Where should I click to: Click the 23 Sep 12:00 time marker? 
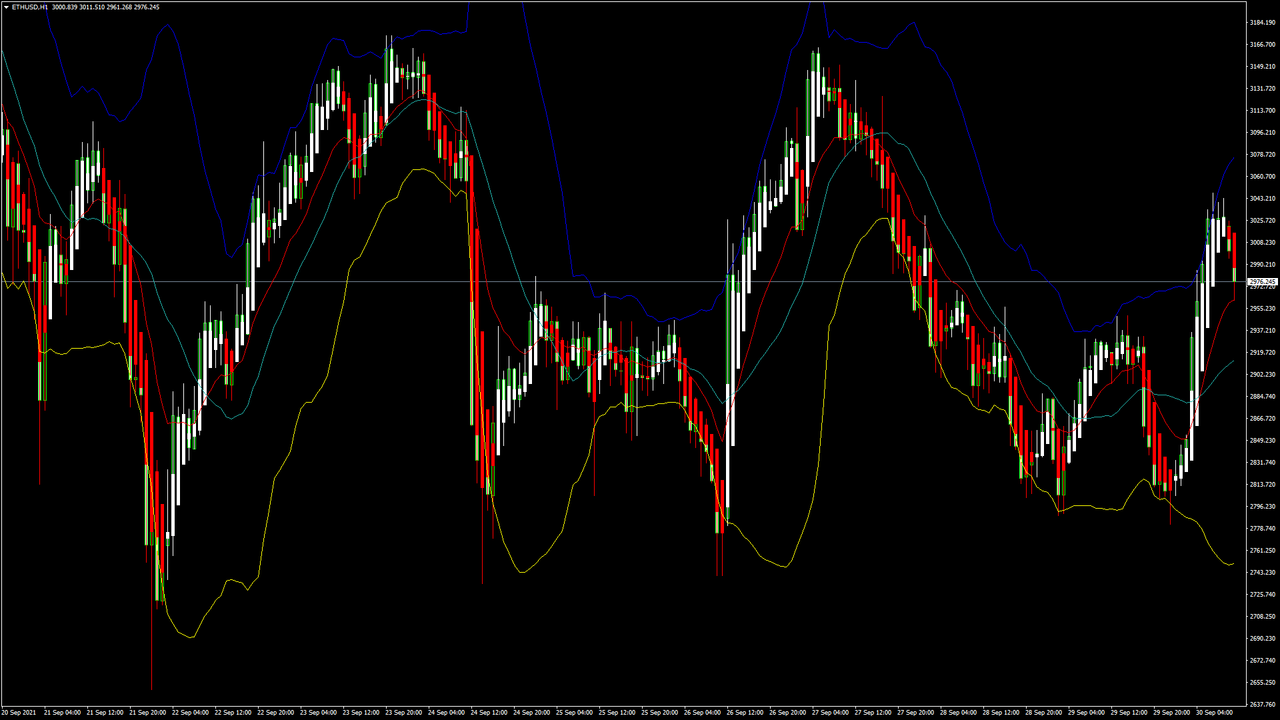point(360,713)
